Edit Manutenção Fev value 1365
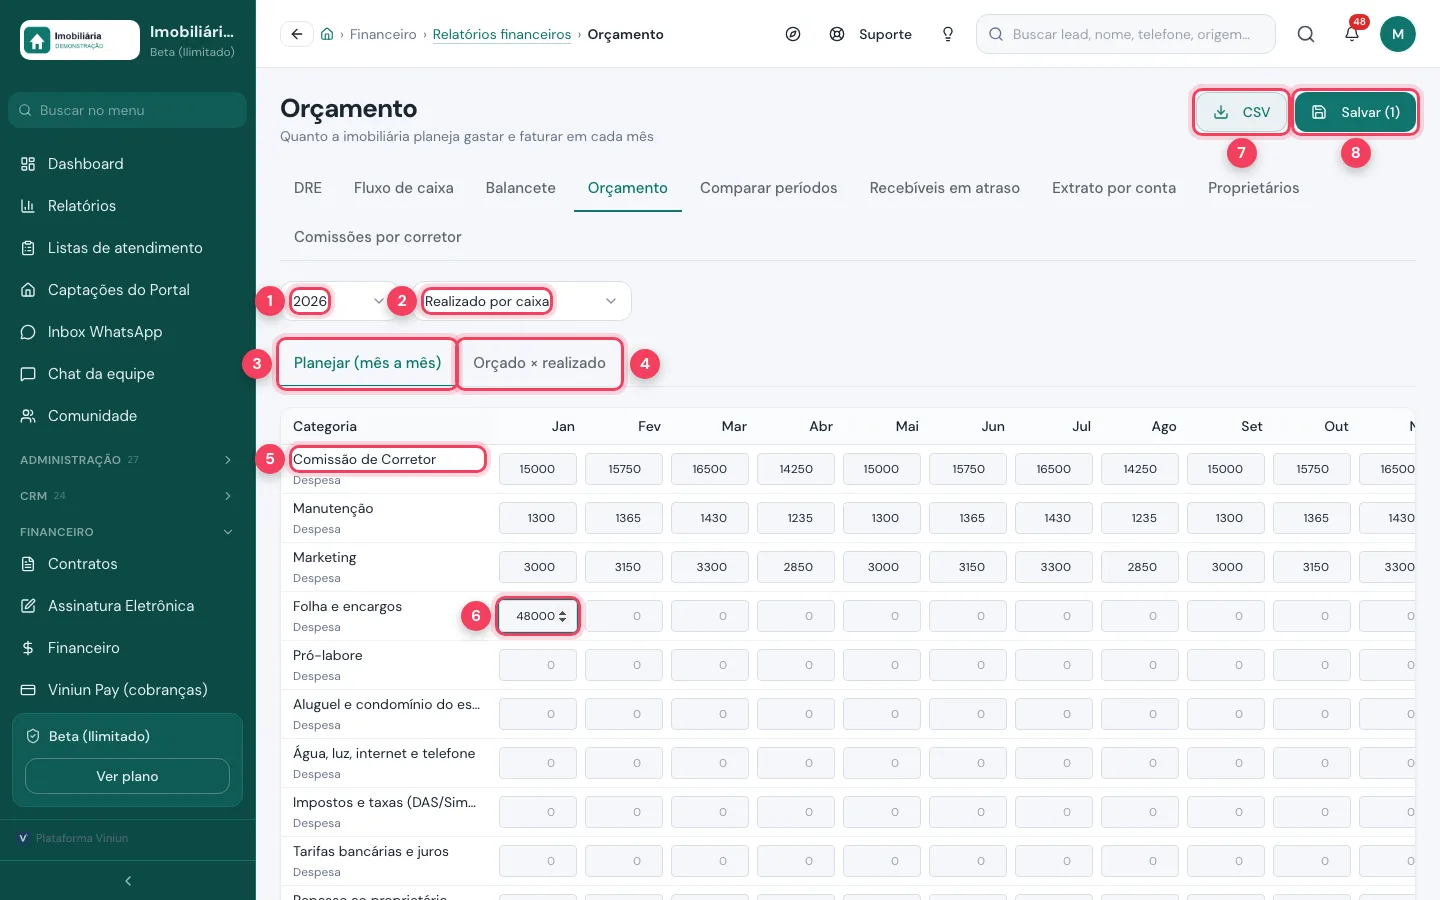The height and width of the screenshot is (900, 1440). (624, 518)
